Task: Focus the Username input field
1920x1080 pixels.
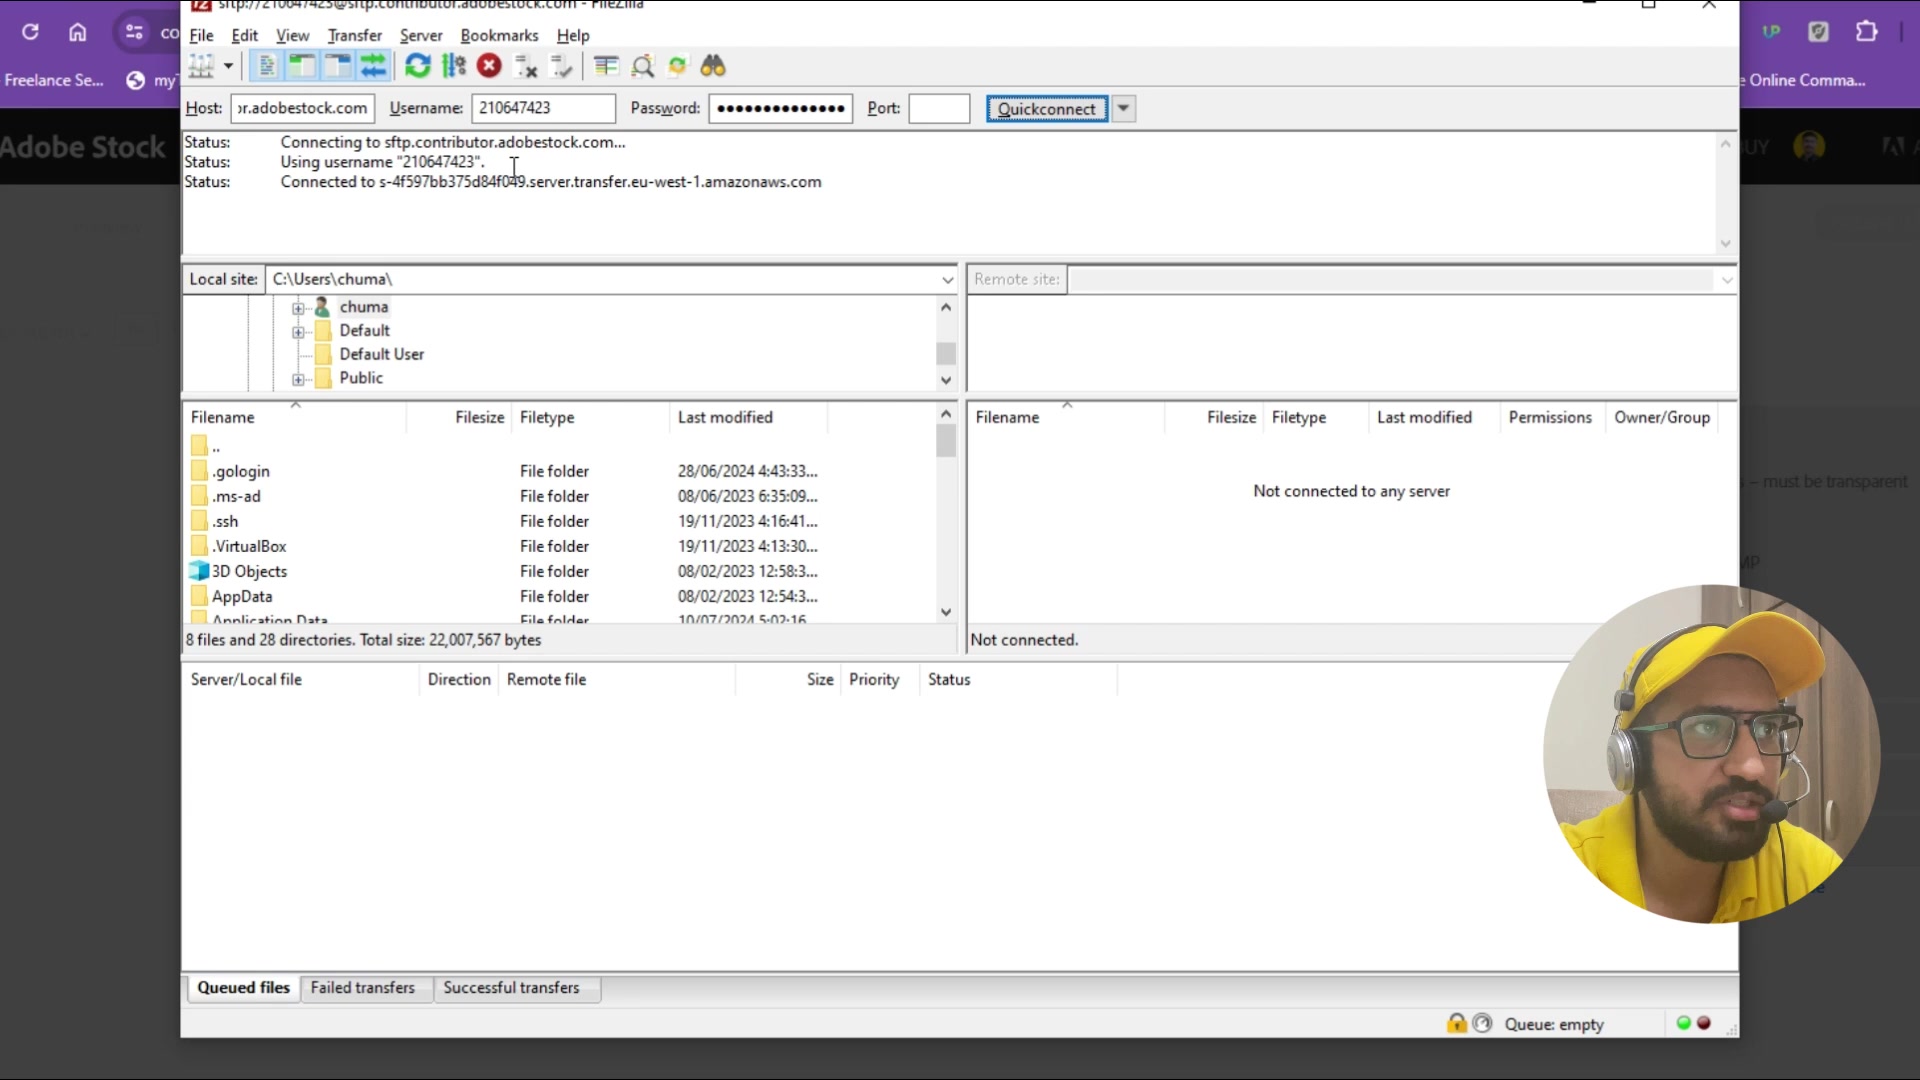Action: pyautogui.click(x=543, y=108)
